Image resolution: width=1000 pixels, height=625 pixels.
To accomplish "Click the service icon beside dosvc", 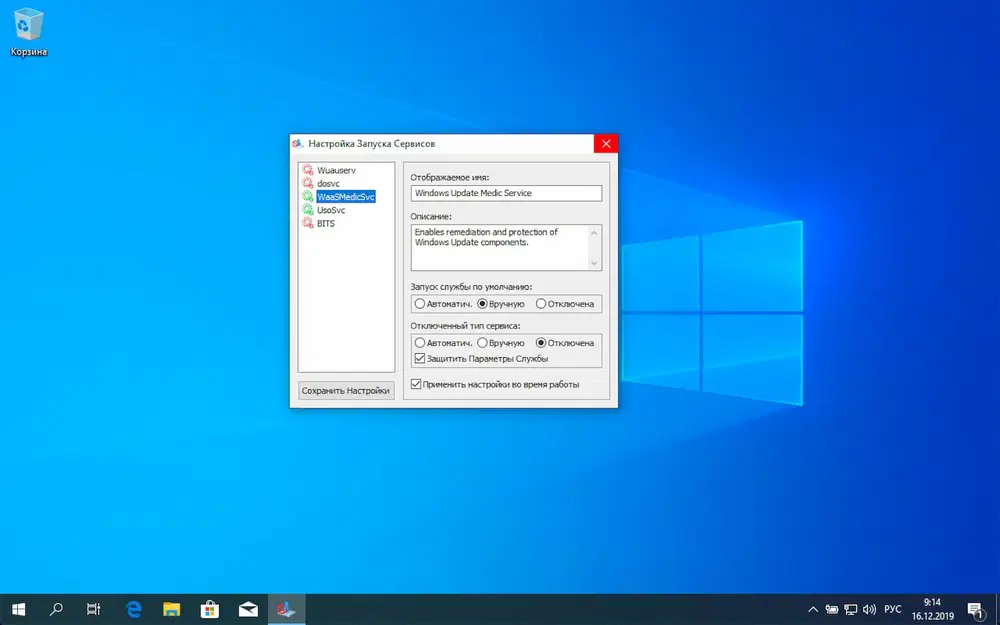I will 308,183.
